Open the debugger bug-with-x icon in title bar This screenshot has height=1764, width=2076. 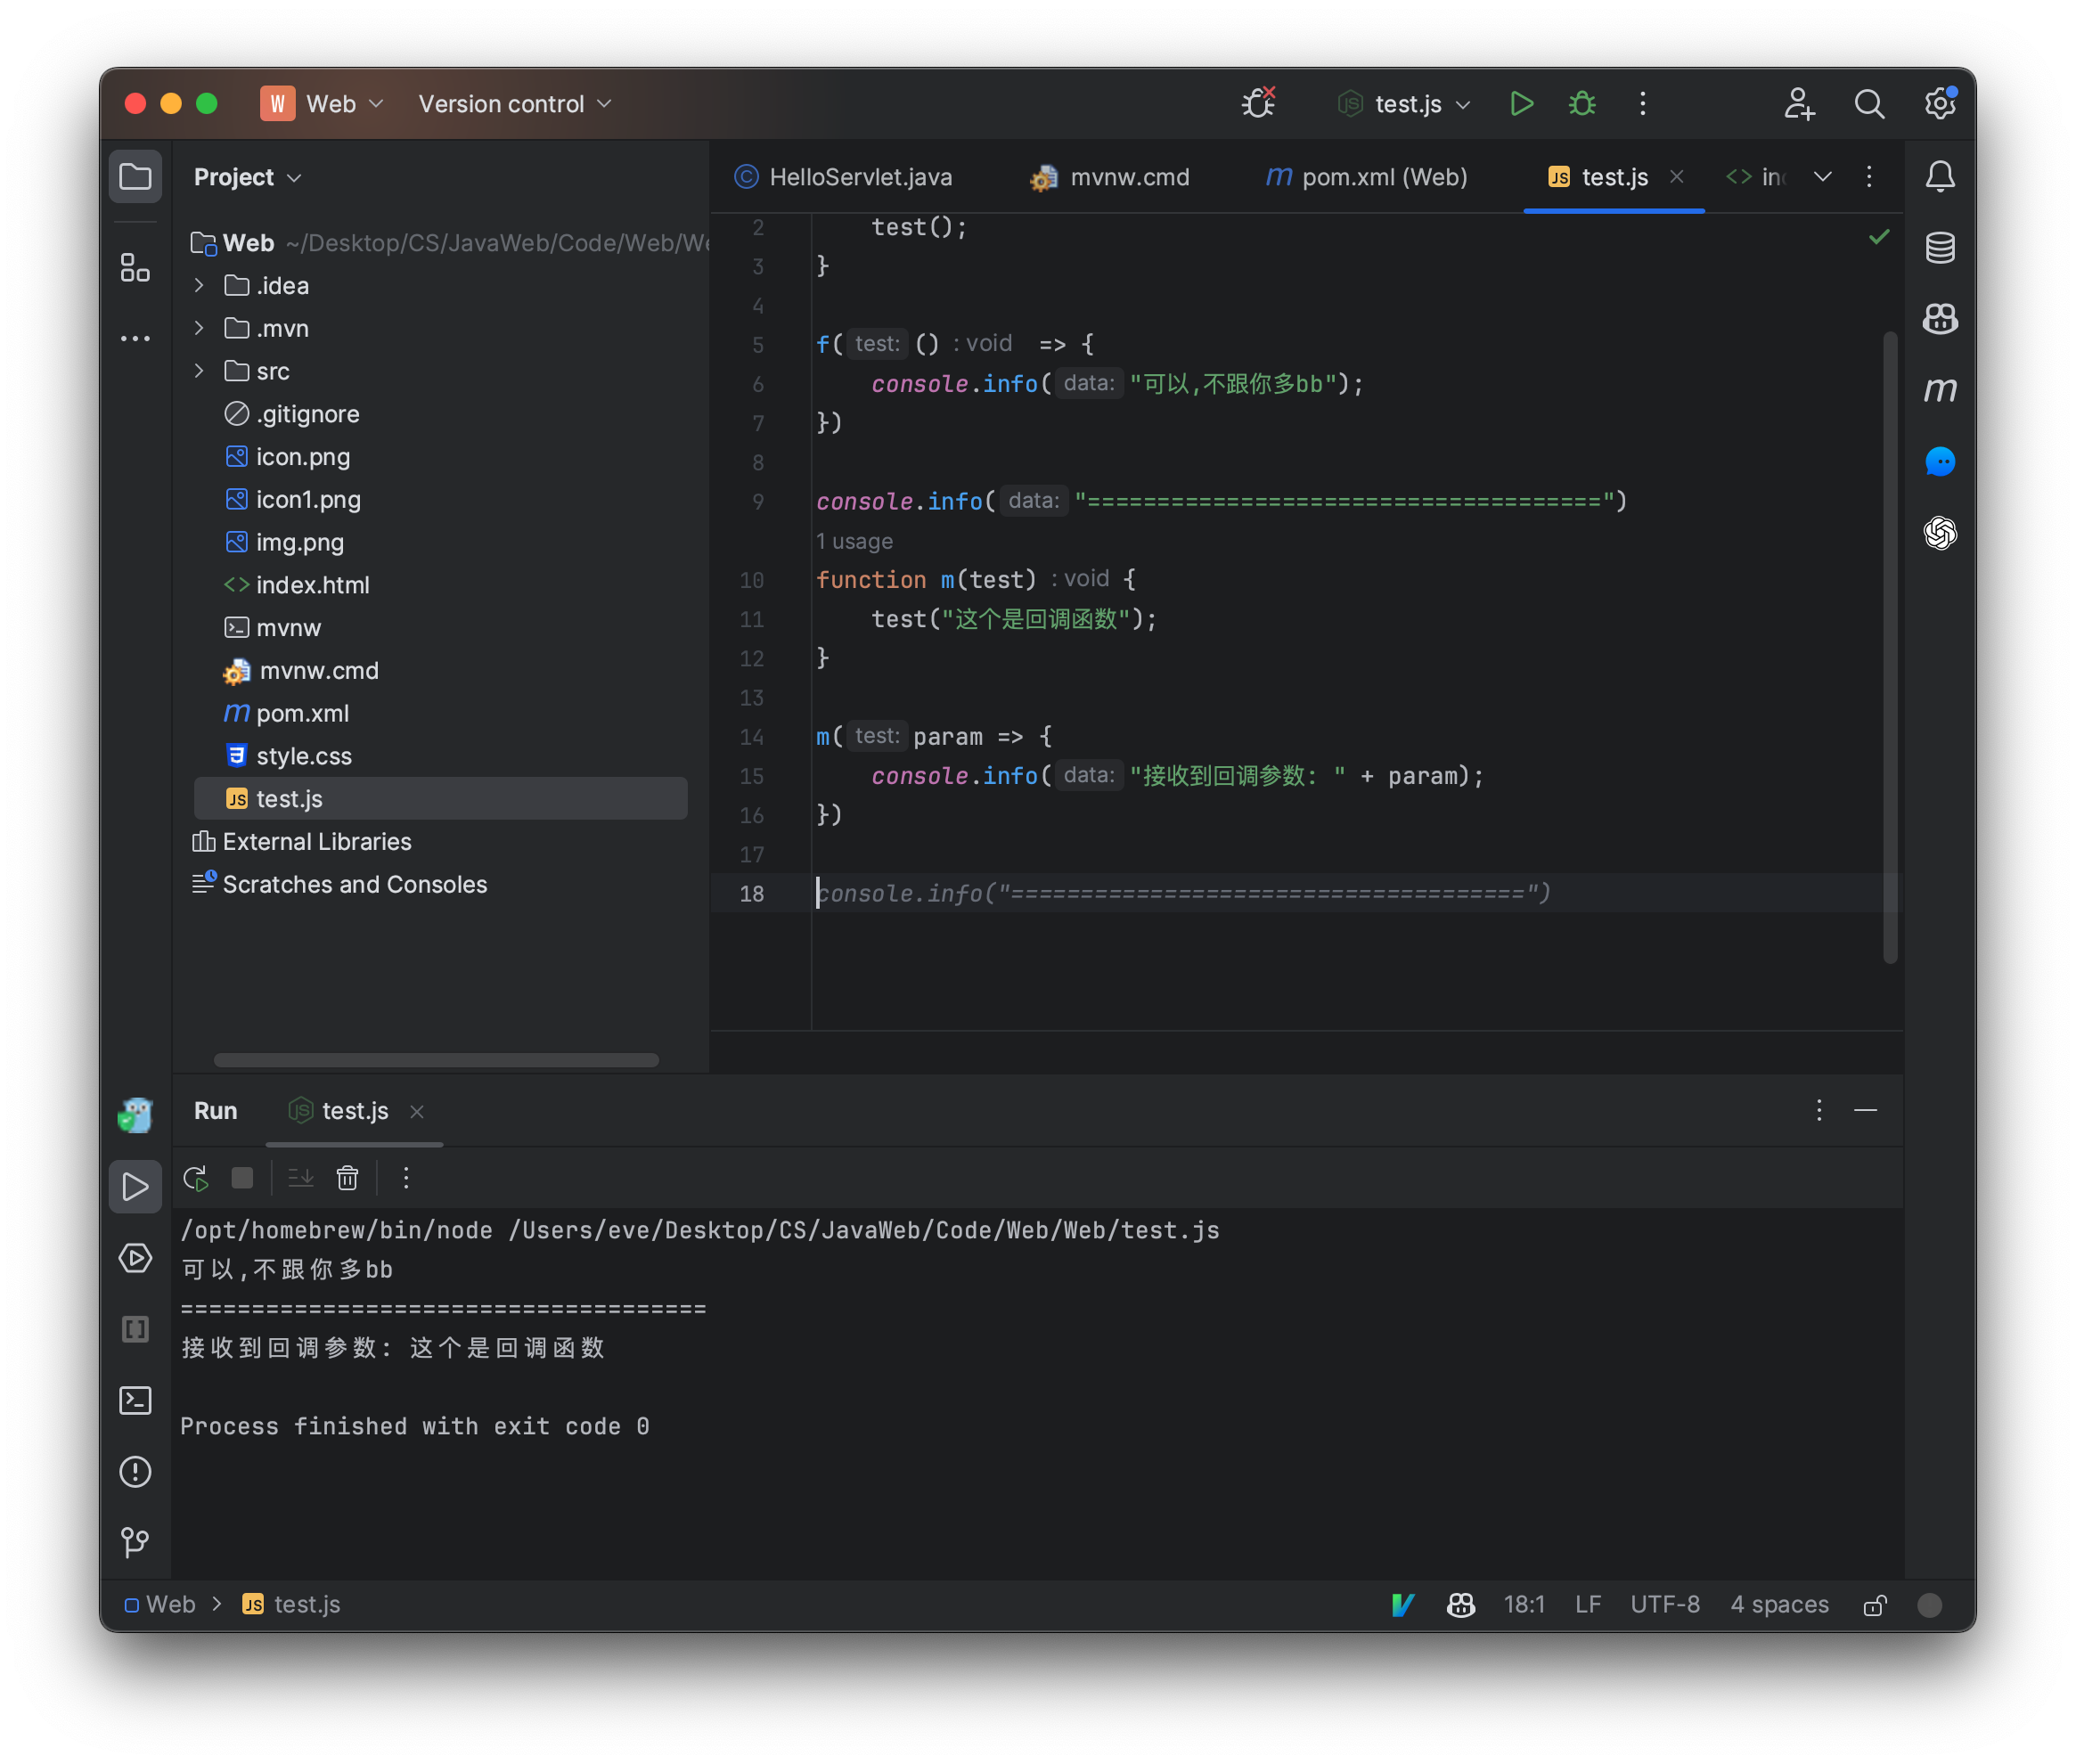click(x=1258, y=103)
